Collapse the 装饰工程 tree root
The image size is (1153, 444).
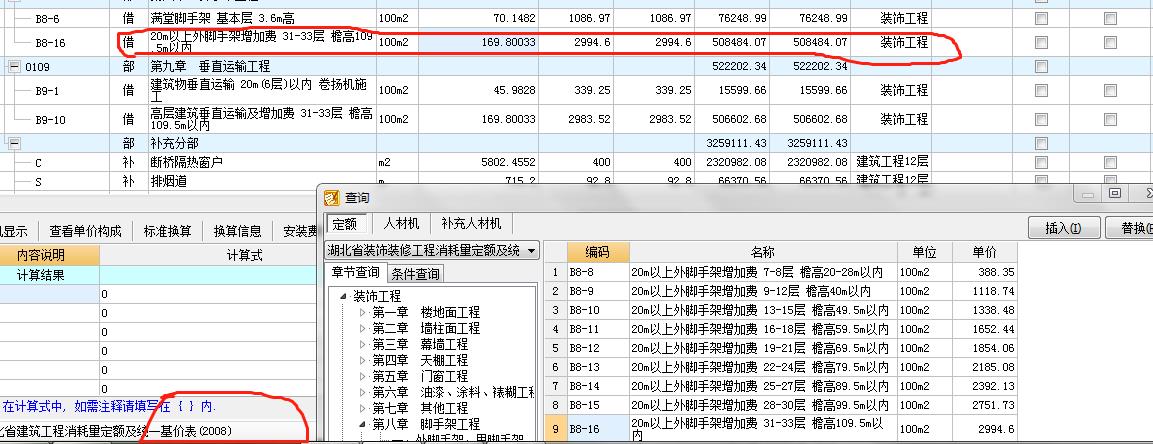(343, 296)
